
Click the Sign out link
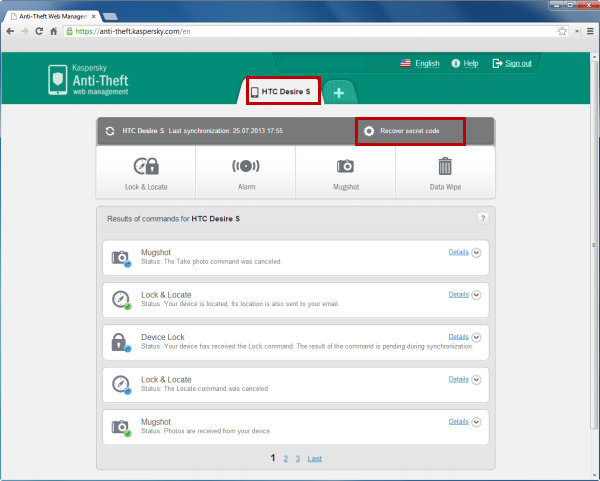click(518, 64)
